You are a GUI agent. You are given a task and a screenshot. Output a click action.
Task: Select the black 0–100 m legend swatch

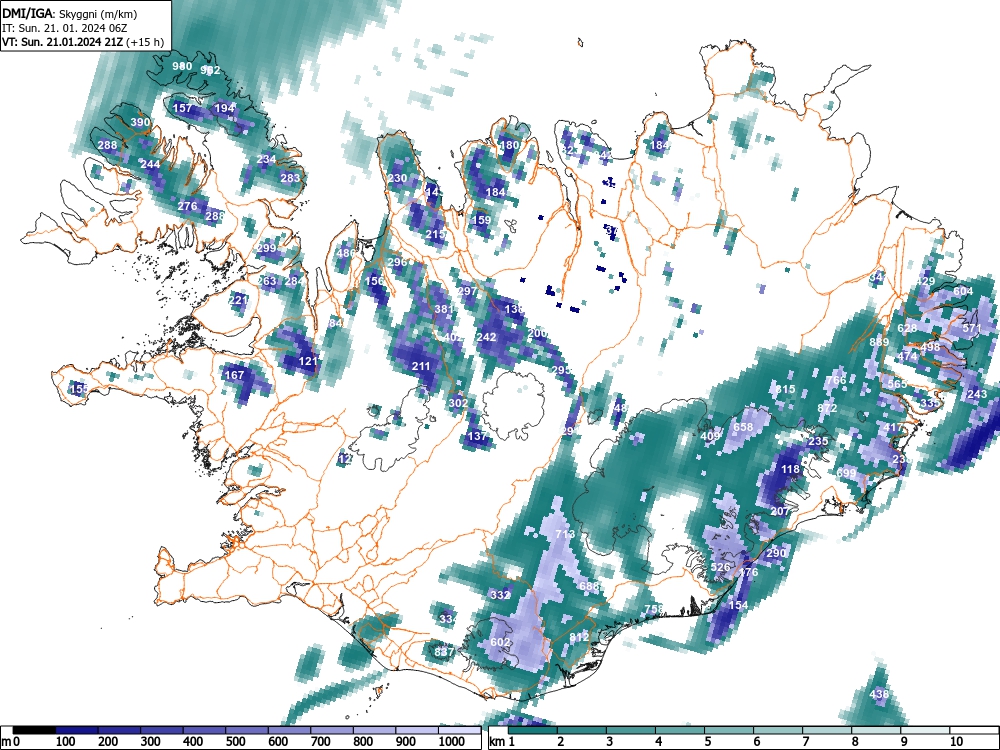[34, 730]
